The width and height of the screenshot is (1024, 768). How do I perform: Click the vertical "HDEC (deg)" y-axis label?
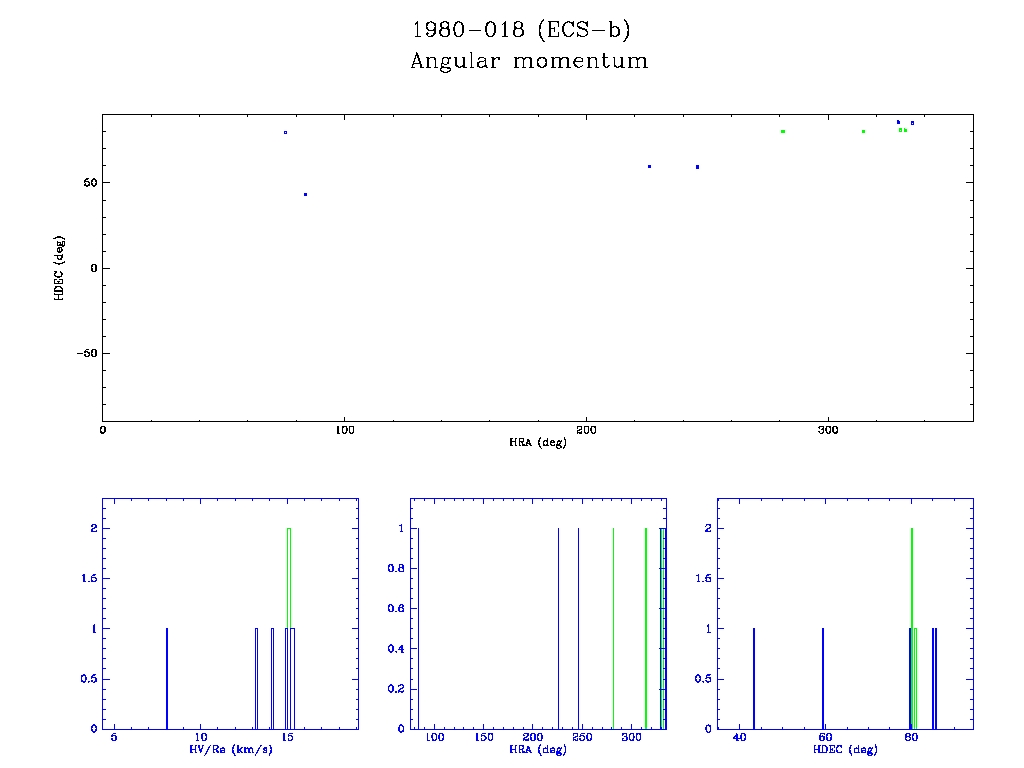[x=60, y=268]
